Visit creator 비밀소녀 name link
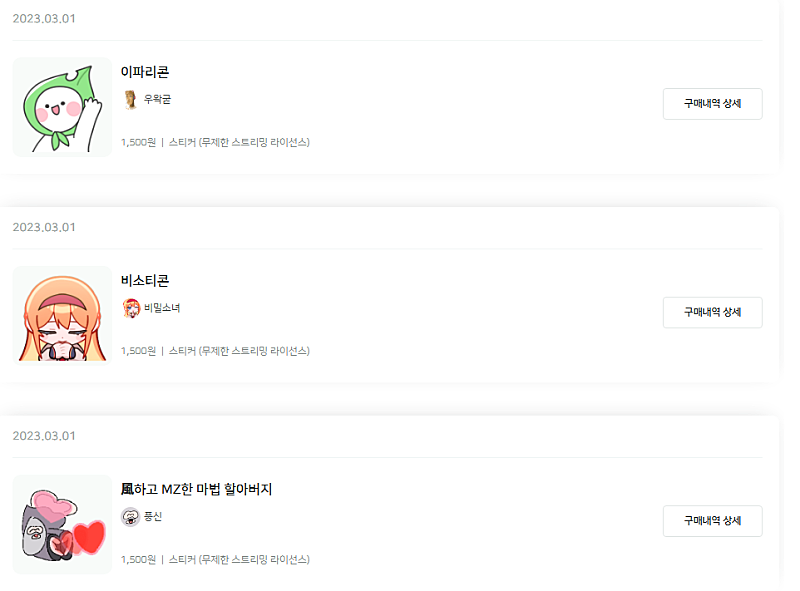800x591 pixels. tap(162, 308)
